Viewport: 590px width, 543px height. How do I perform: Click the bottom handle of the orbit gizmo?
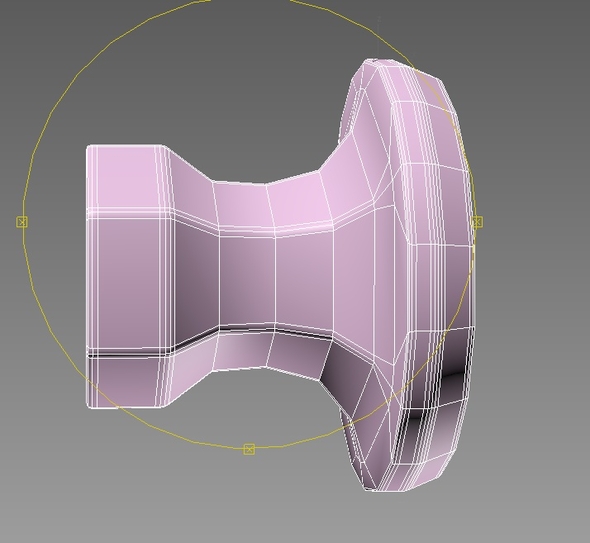pyautogui.click(x=249, y=449)
